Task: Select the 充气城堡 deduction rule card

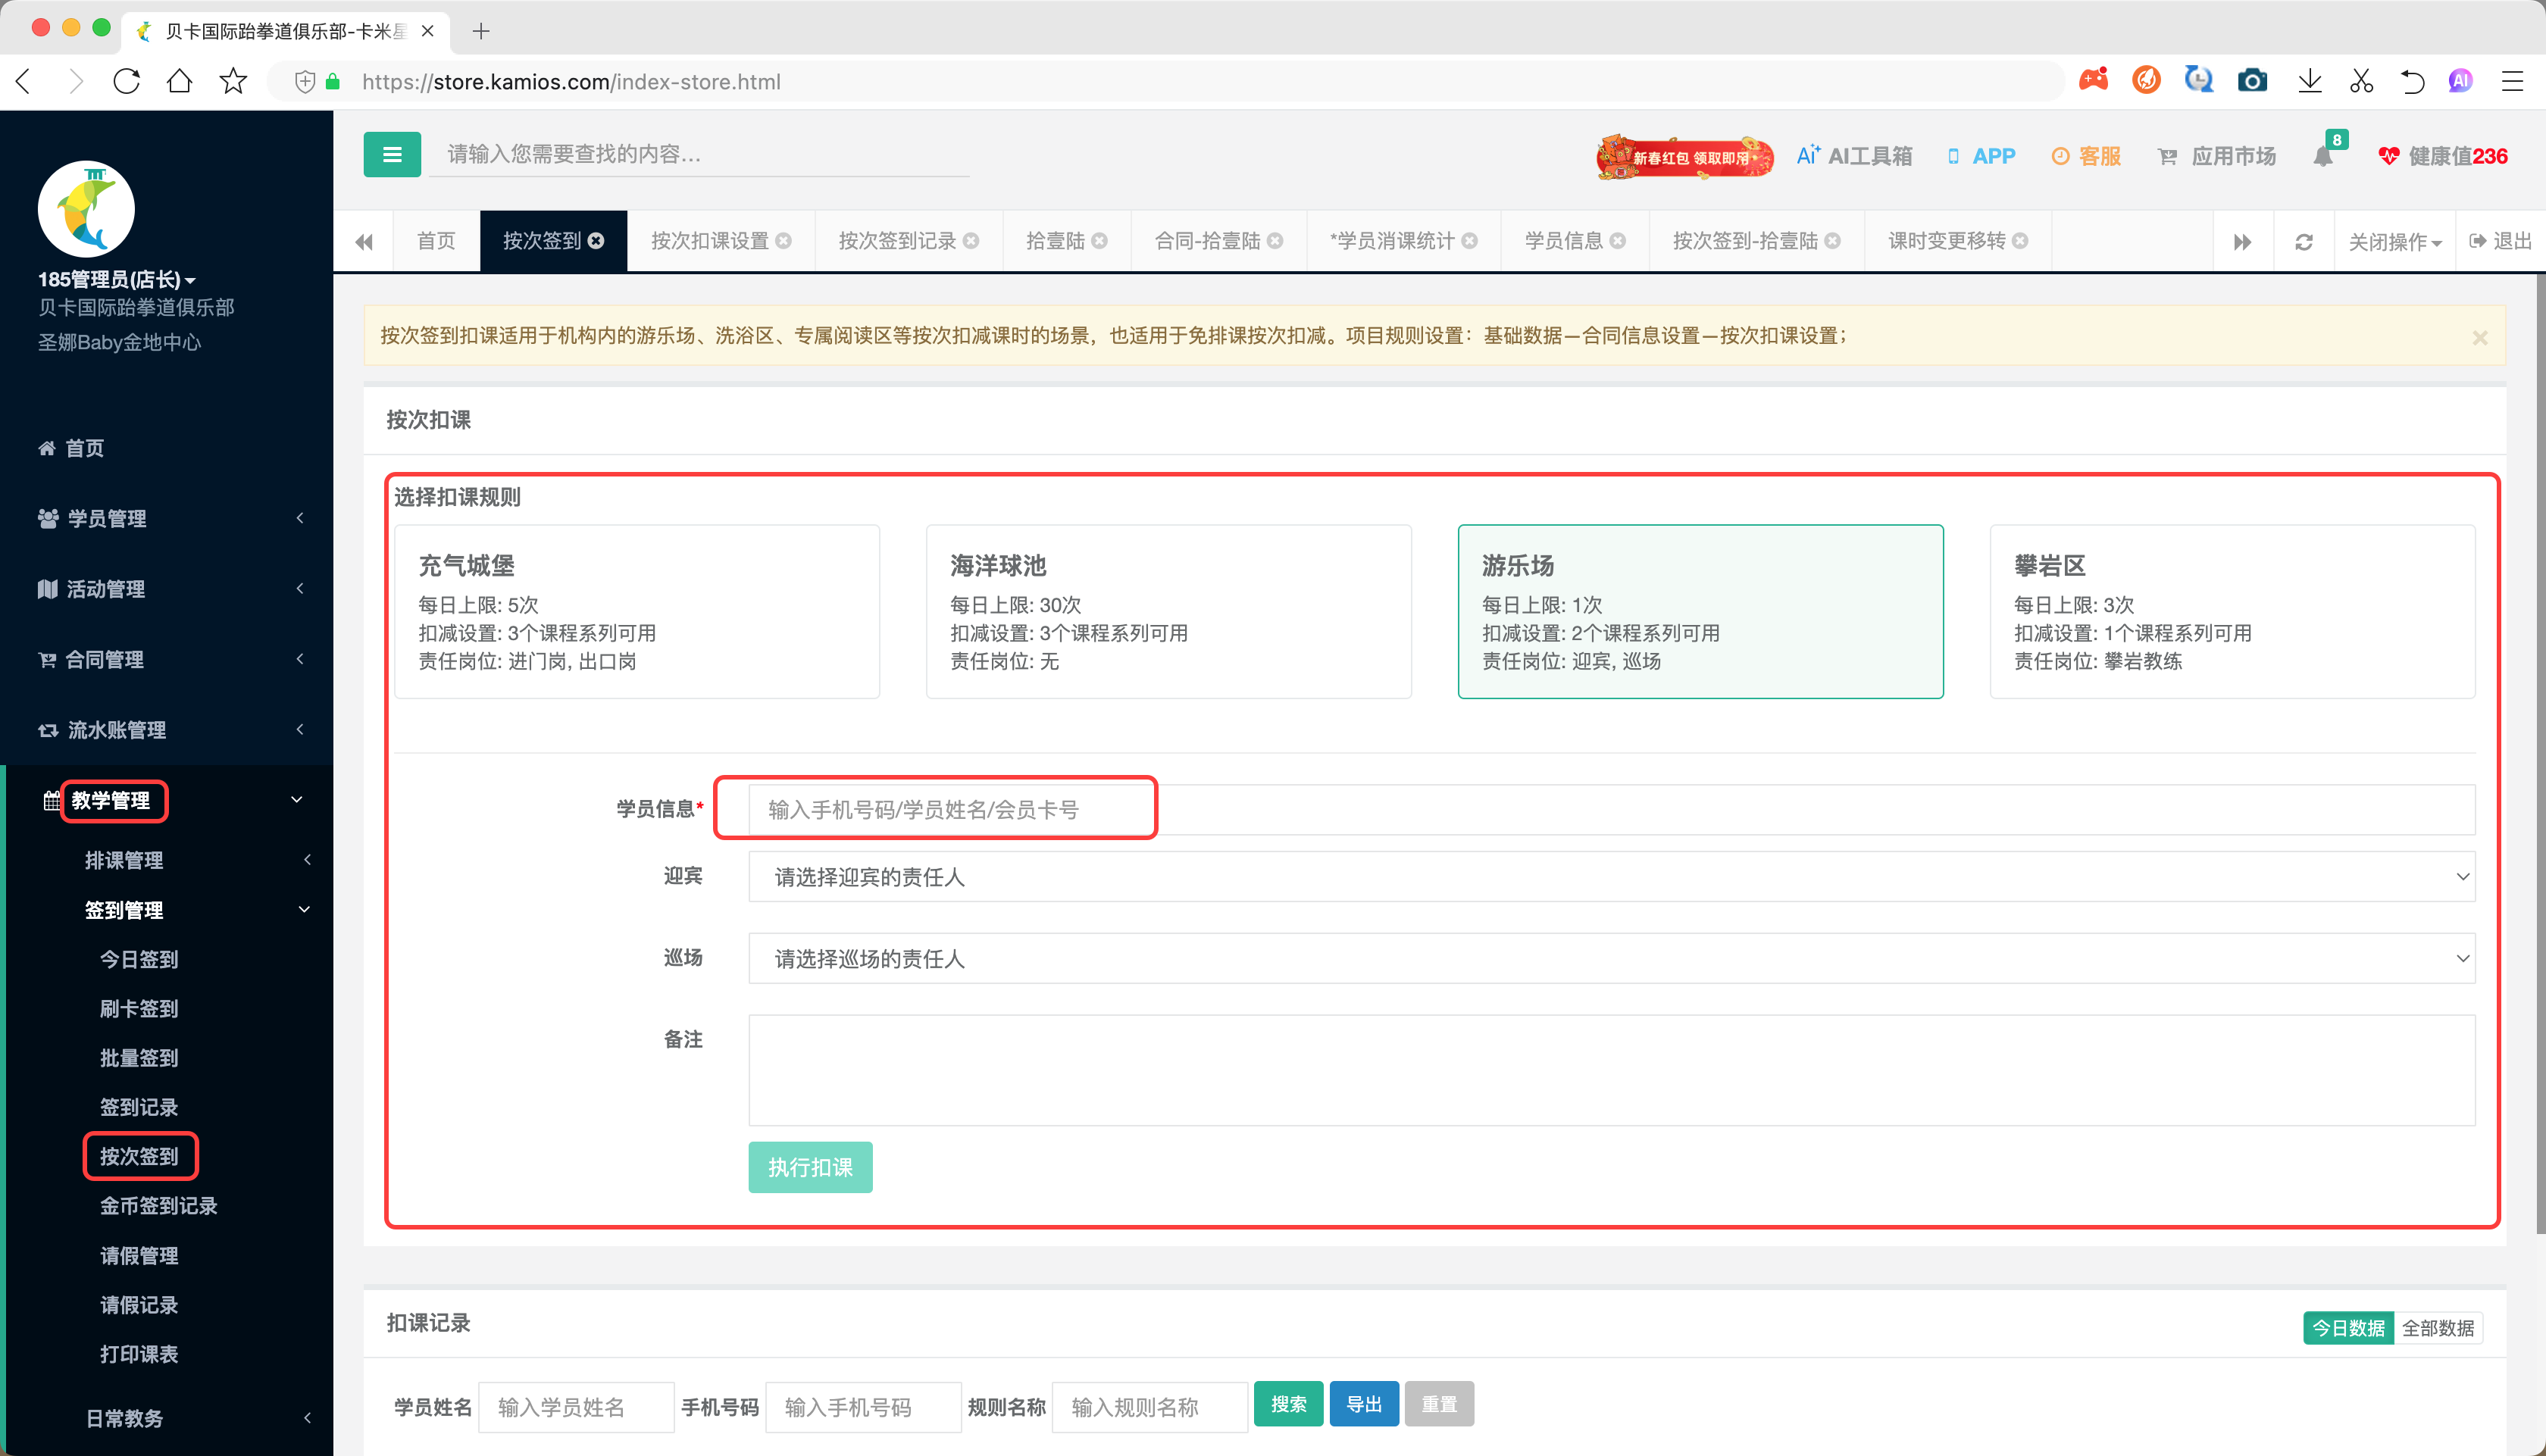Action: pyautogui.click(x=637, y=611)
